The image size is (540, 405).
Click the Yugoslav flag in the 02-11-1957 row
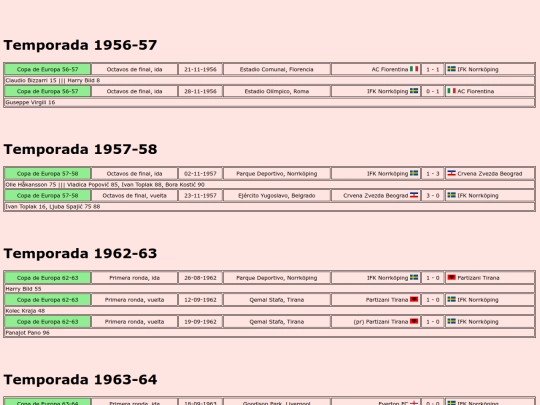(x=451, y=173)
